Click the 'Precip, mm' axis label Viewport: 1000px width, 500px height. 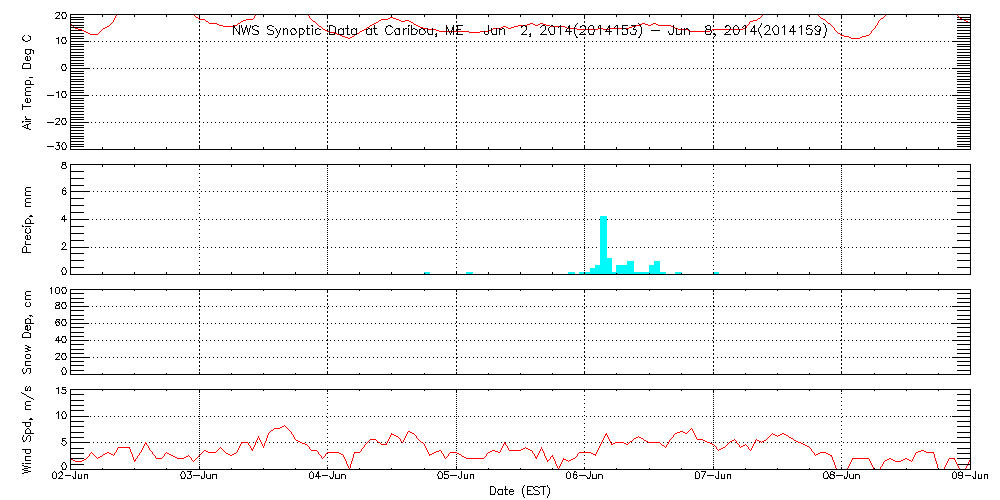[x=28, y=219]
